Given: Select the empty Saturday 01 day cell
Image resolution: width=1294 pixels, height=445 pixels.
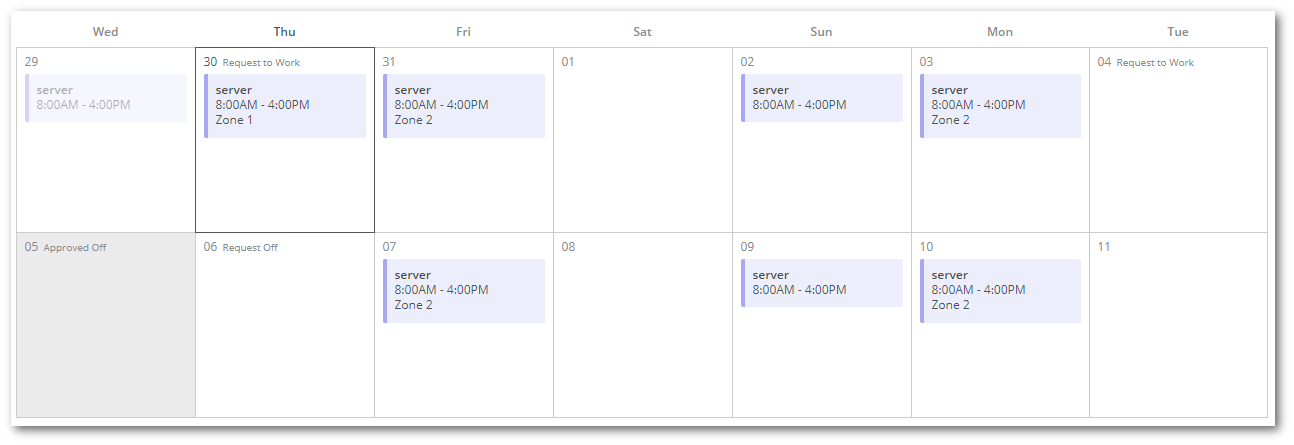Looking at the screenshot, I should tap(642, 150).
